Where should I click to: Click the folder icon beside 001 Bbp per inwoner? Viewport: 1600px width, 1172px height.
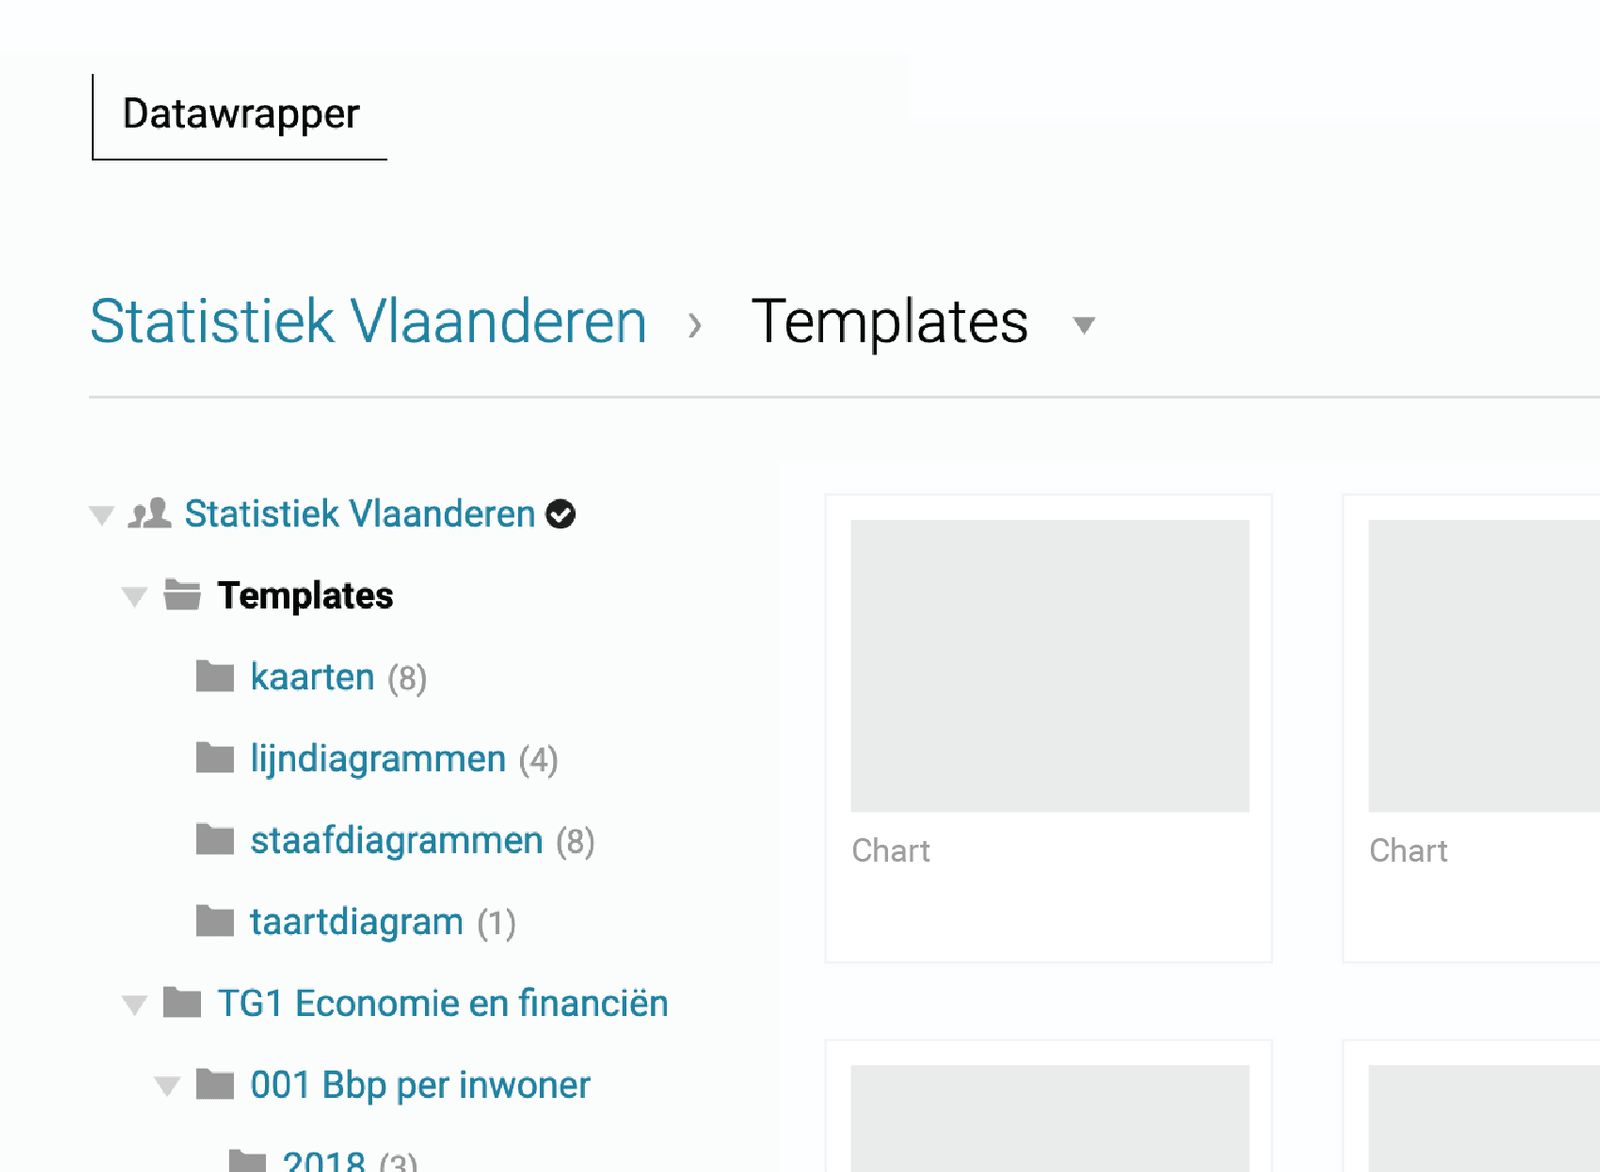(214, 1084)
